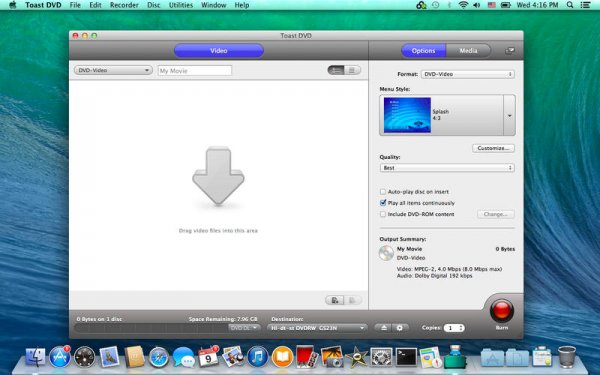Expand the Quality Best dropdown
600x375 pixels.
click(x=447, y=168)
